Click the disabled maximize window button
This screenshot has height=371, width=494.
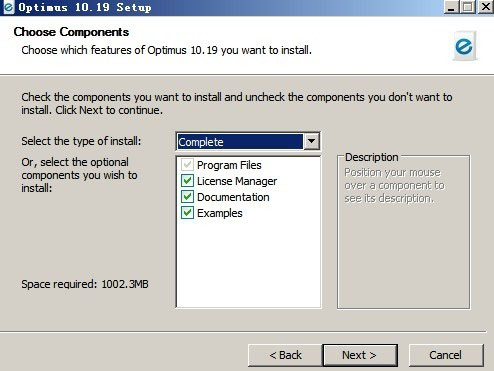tap(468, 7)
